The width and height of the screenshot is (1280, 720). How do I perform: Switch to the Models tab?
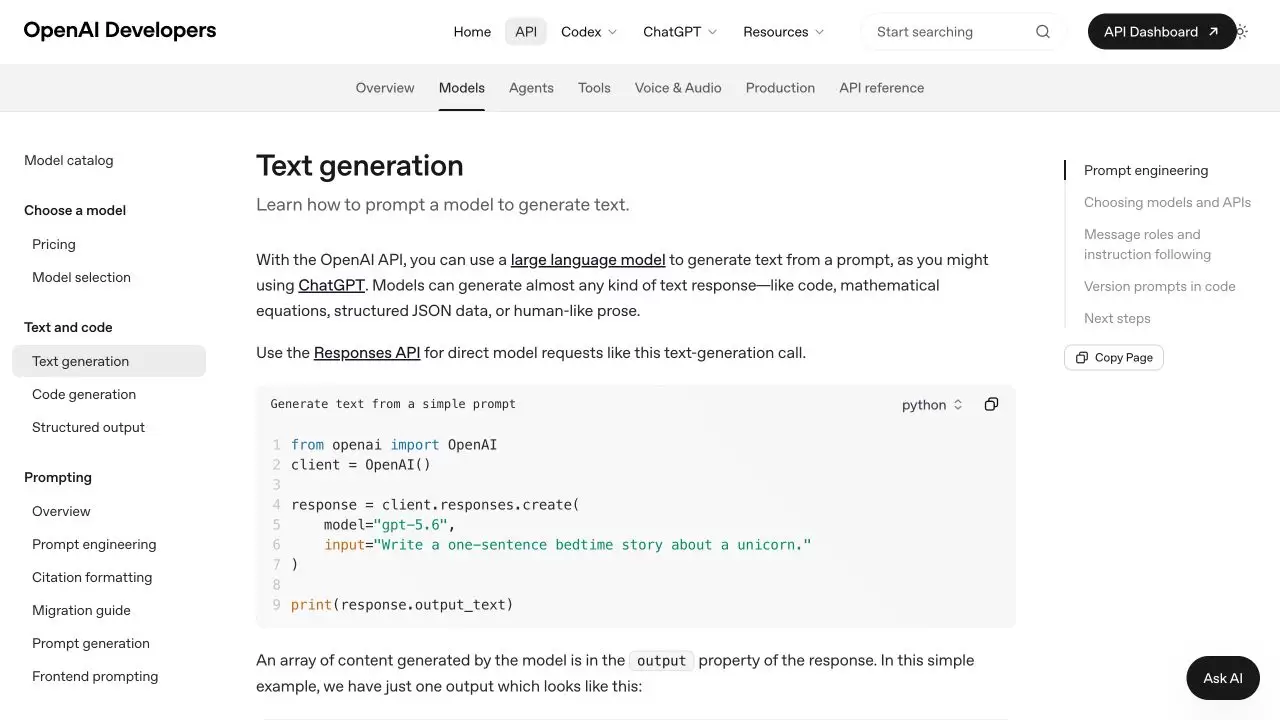pyautogui.click(x=462, y=88)
